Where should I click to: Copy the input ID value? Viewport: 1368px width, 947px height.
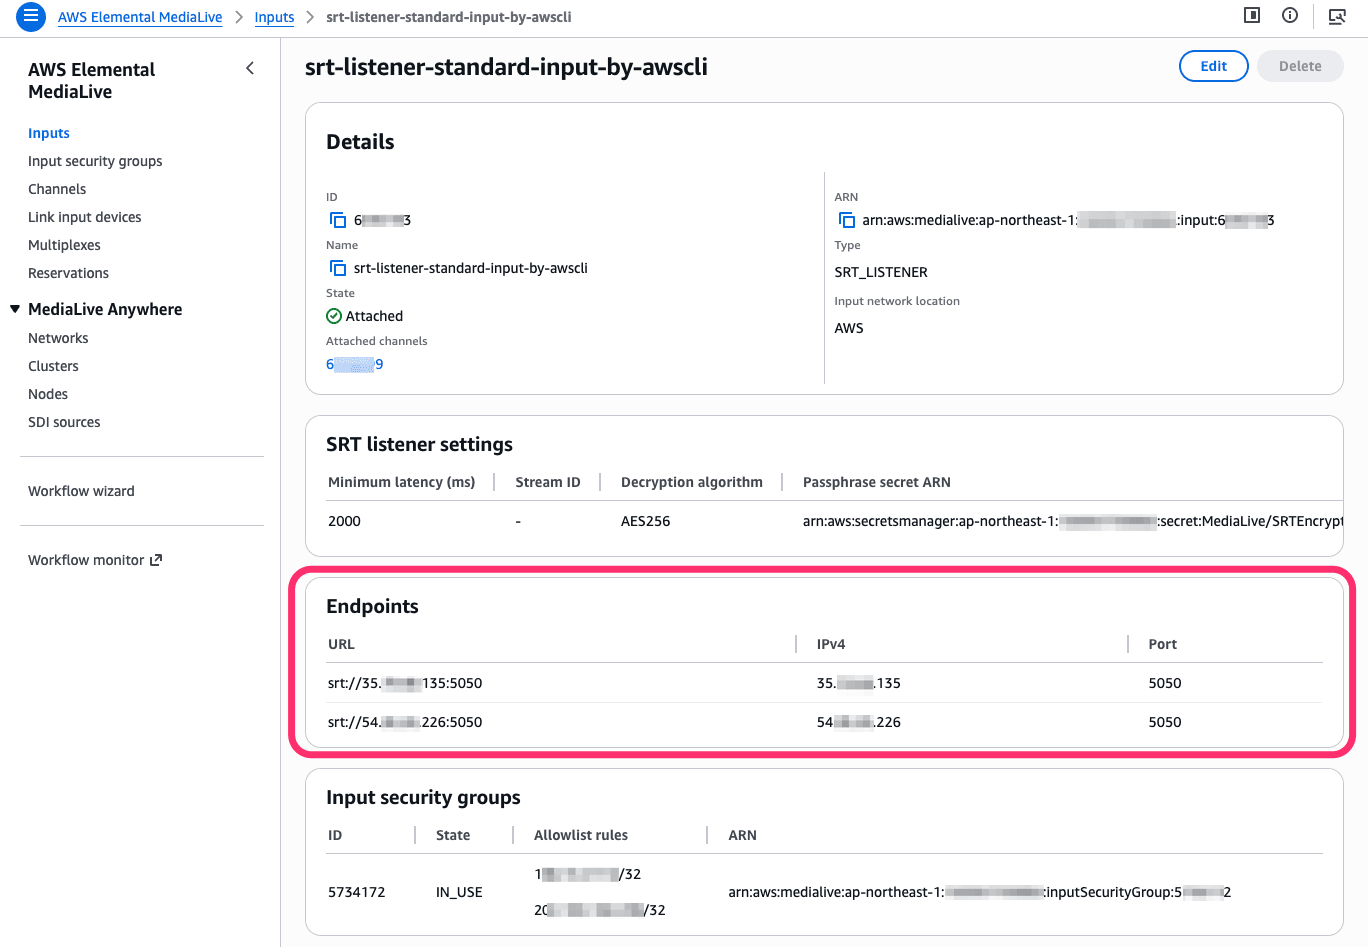[338, 220]
